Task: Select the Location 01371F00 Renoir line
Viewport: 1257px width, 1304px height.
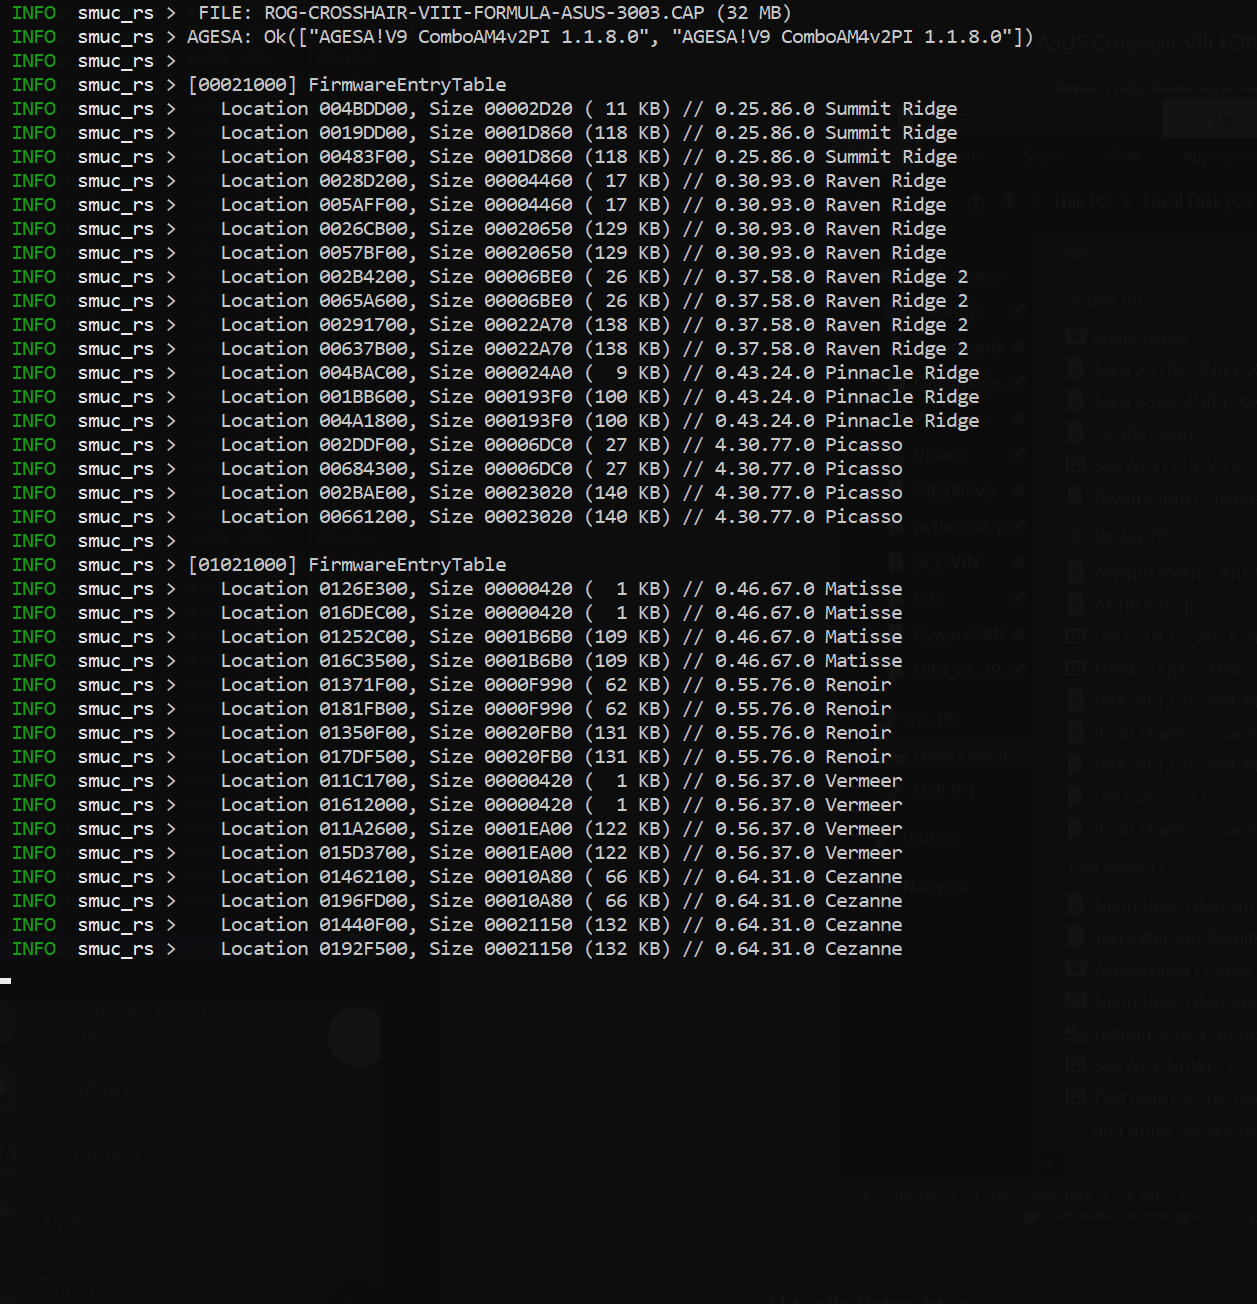Action: tap(451, 685)
